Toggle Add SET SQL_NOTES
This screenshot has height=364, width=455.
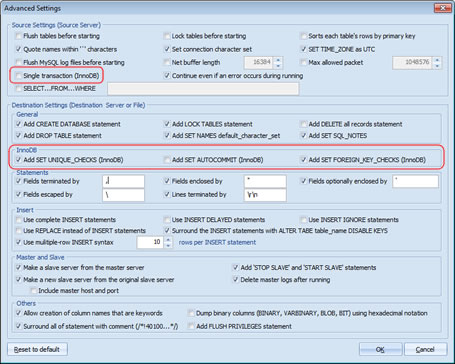coord(303,136)
